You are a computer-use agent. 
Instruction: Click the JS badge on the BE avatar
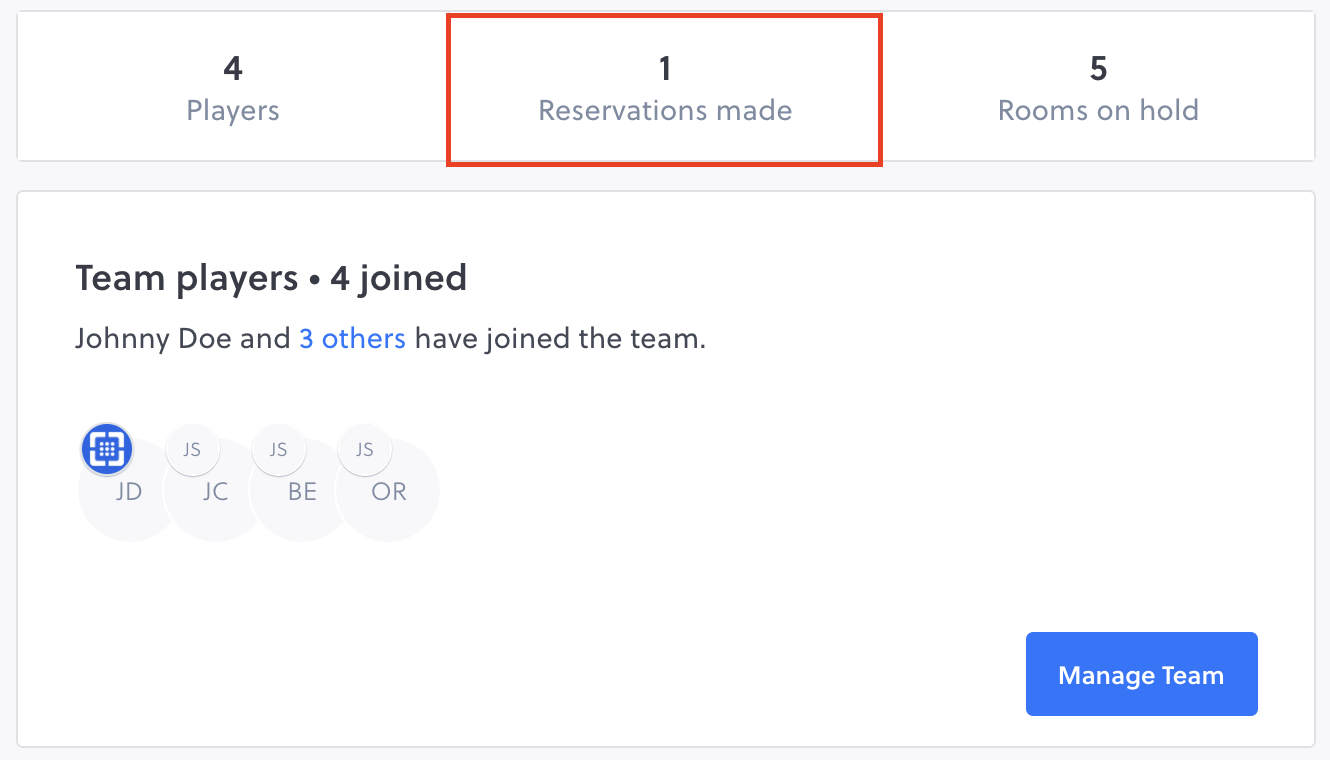coord(278,449)
